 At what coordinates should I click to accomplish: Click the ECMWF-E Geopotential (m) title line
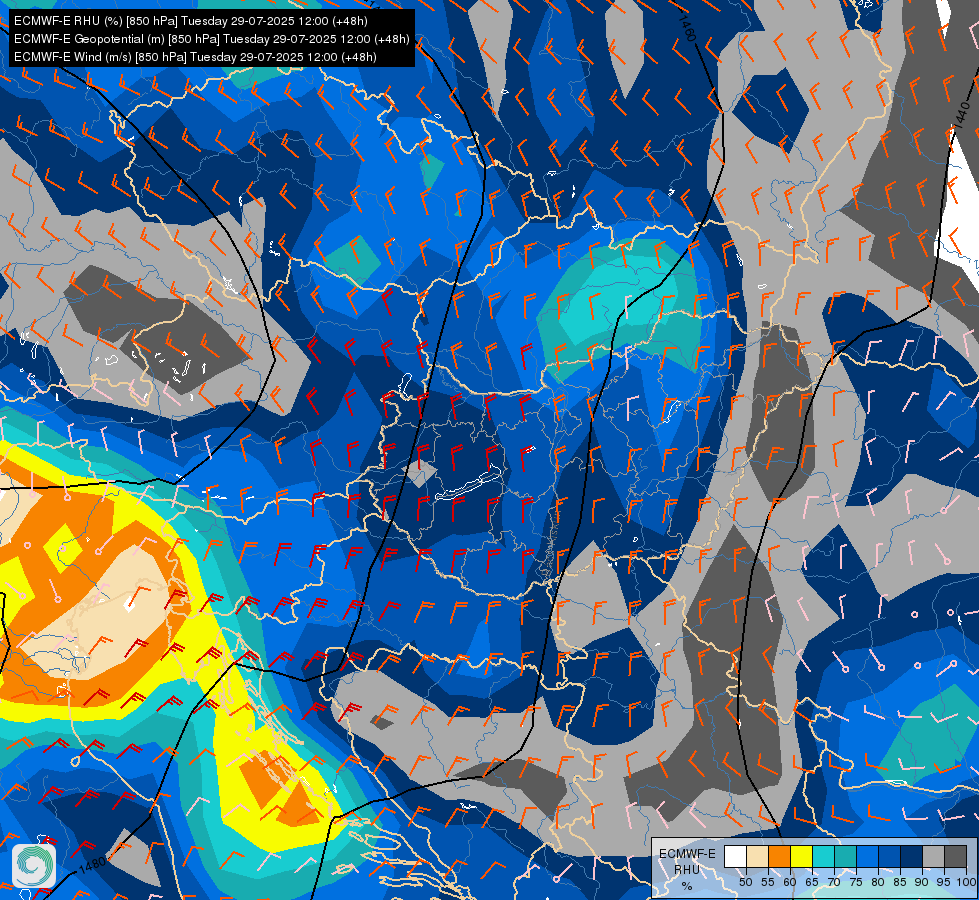212,39
